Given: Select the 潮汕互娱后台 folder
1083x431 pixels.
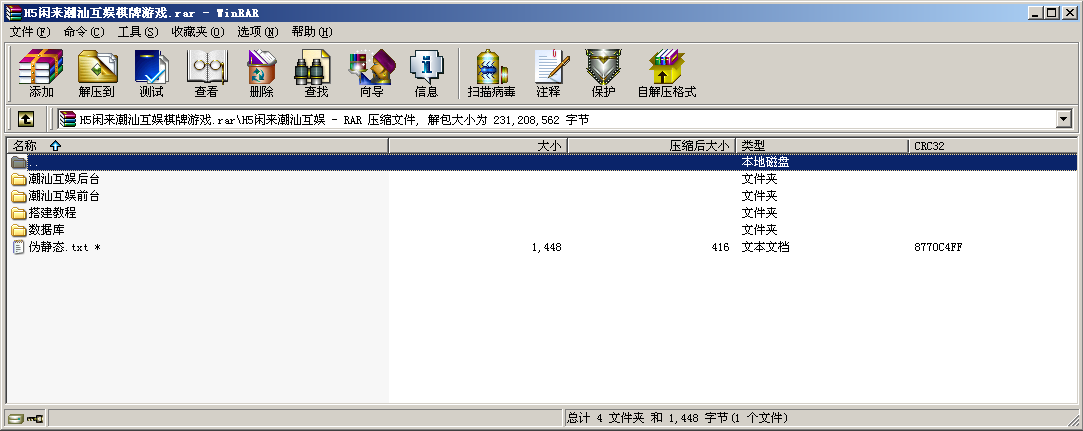Looking at the screenshot, I should pos(64,179).
